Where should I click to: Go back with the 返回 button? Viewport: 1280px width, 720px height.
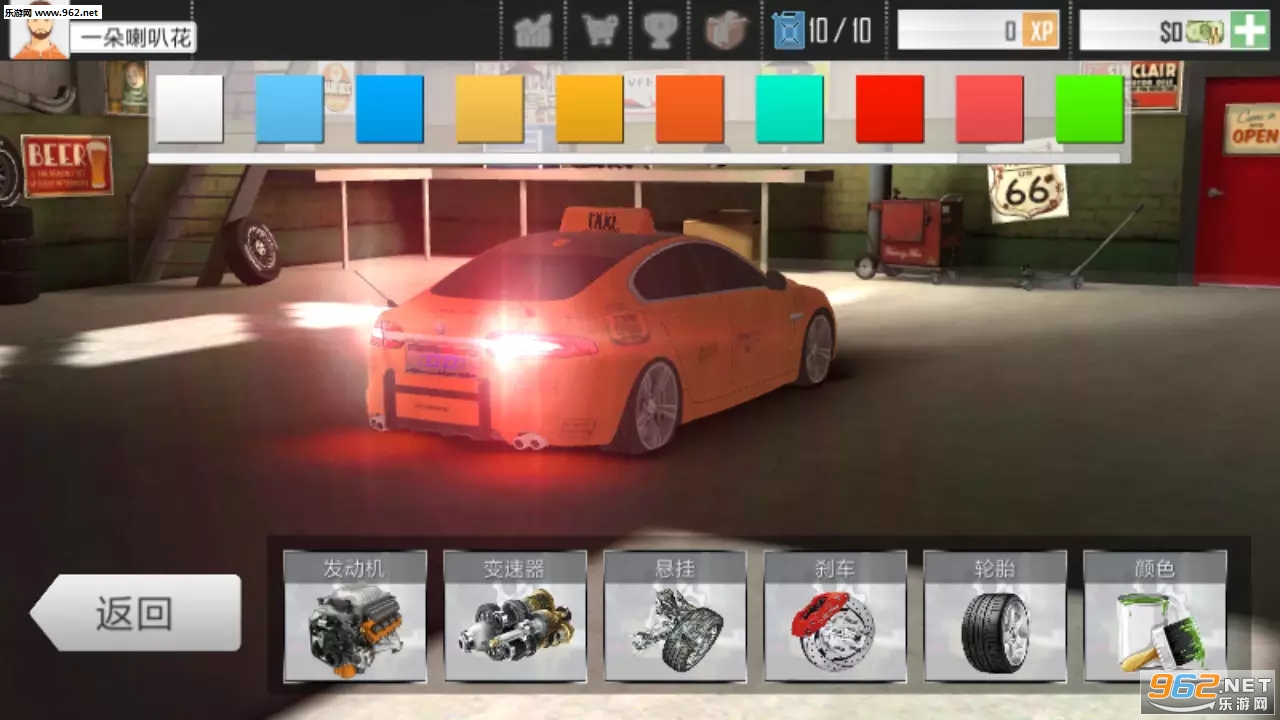[136, 612]
